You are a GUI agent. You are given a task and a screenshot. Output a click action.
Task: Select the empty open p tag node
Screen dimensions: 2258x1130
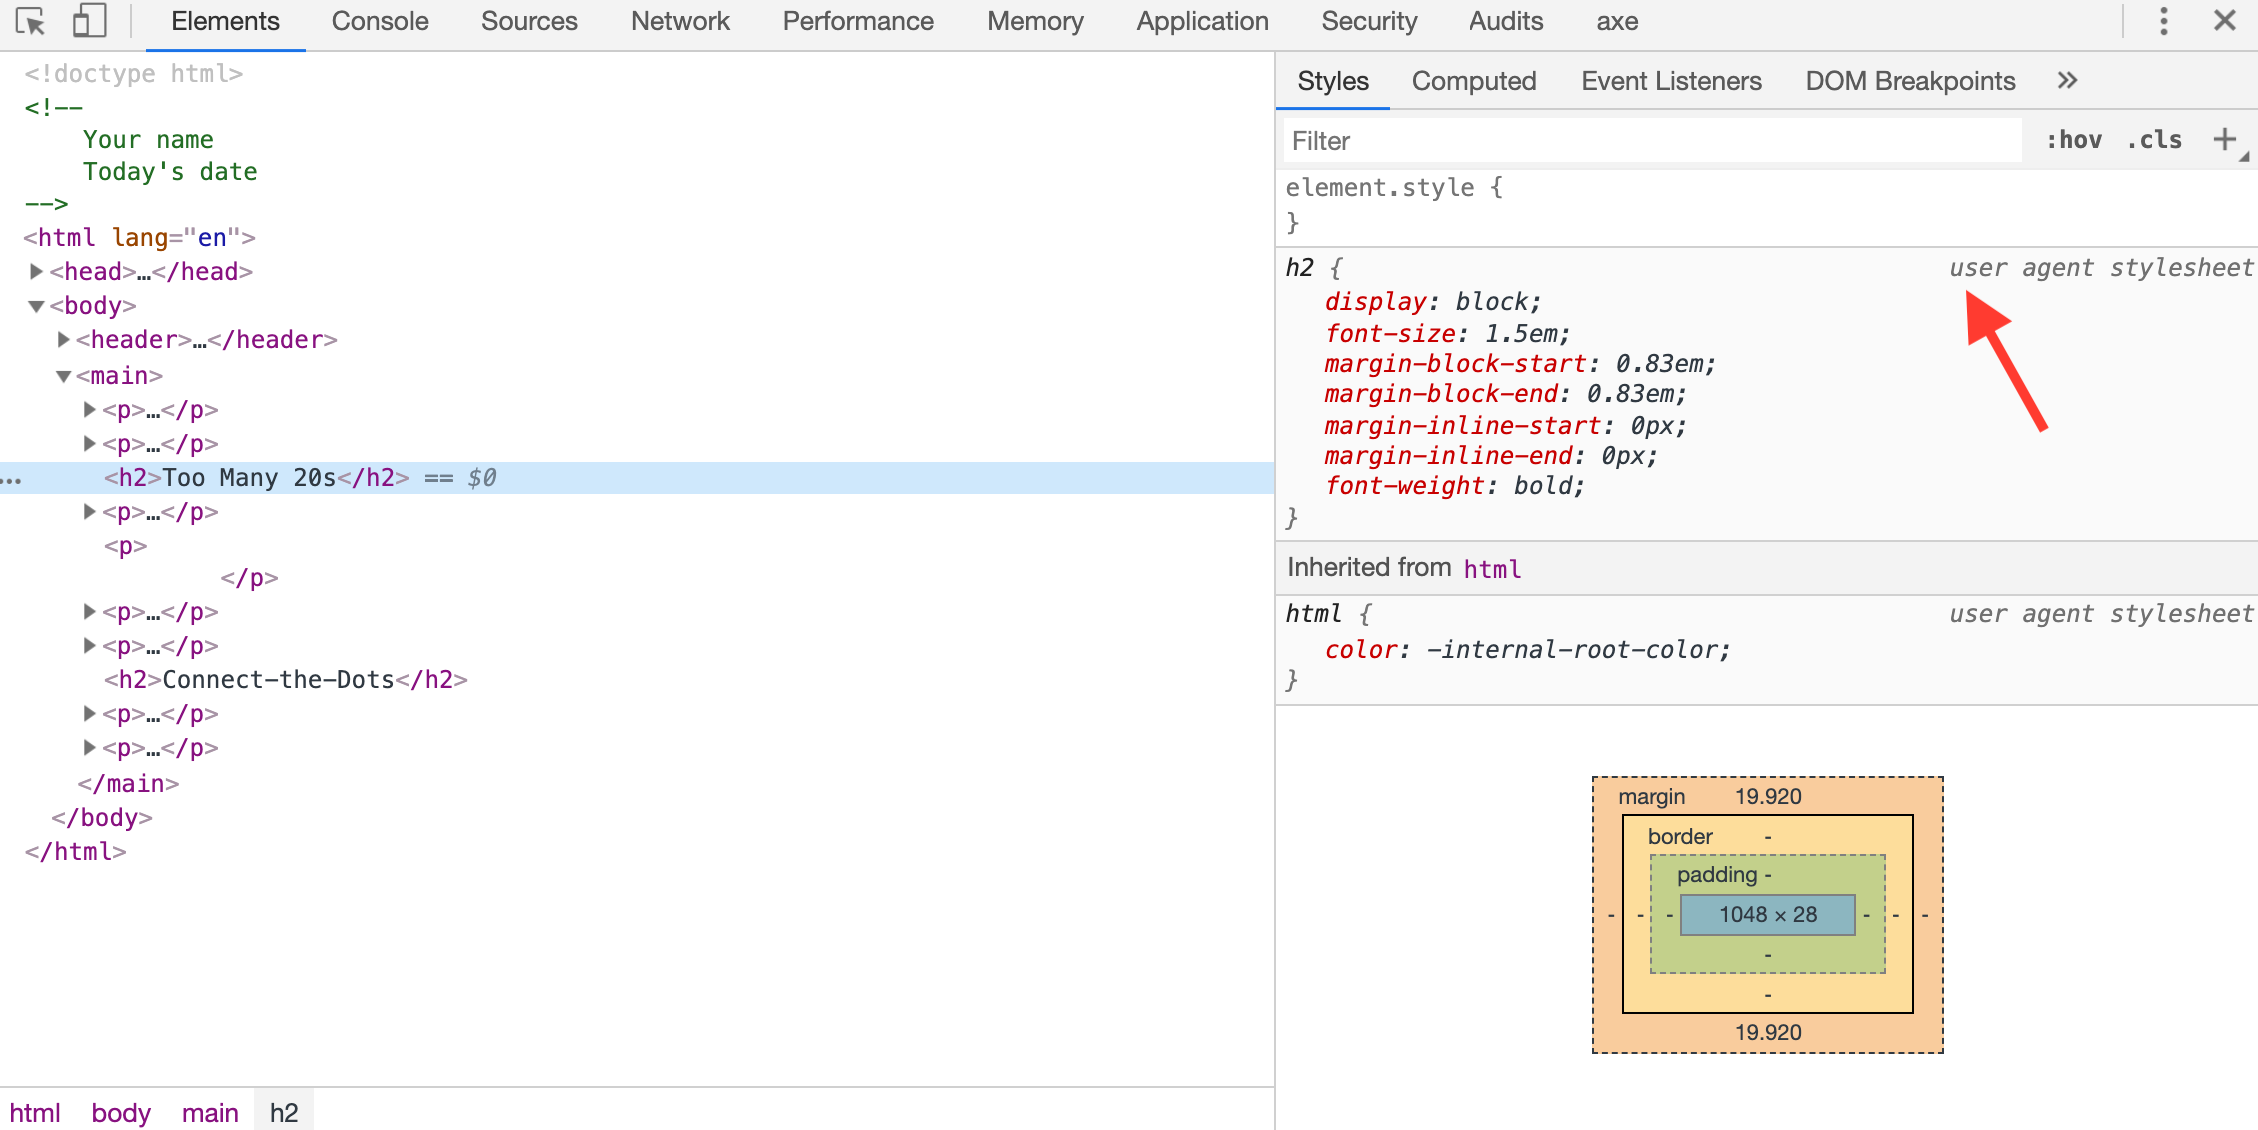tap(126, 546)
